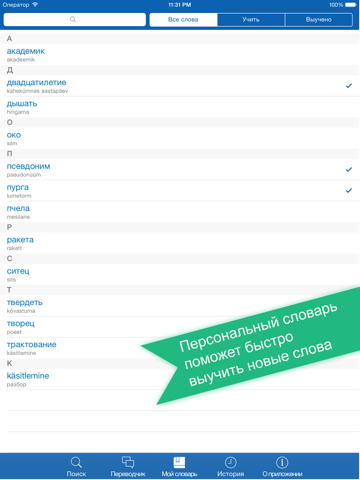Toggle the checkmark for псевдоним
The image size is (360, 480).
(x=349, y=169)
